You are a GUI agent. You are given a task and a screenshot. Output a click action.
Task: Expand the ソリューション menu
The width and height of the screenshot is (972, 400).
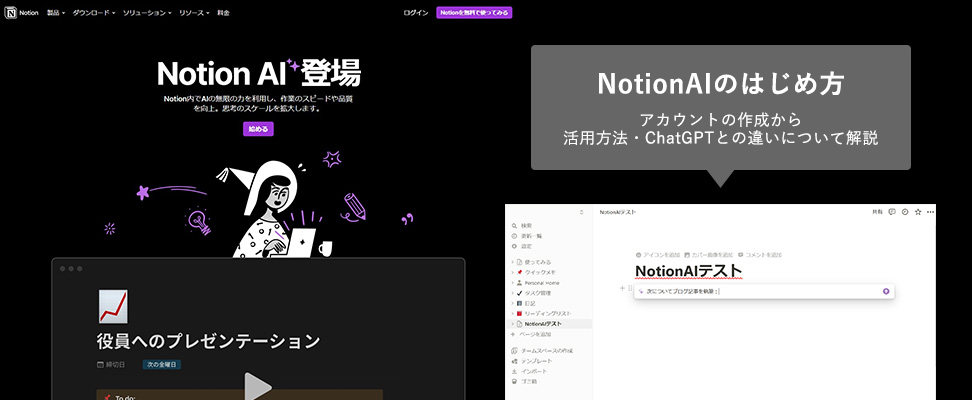point(147,12)
